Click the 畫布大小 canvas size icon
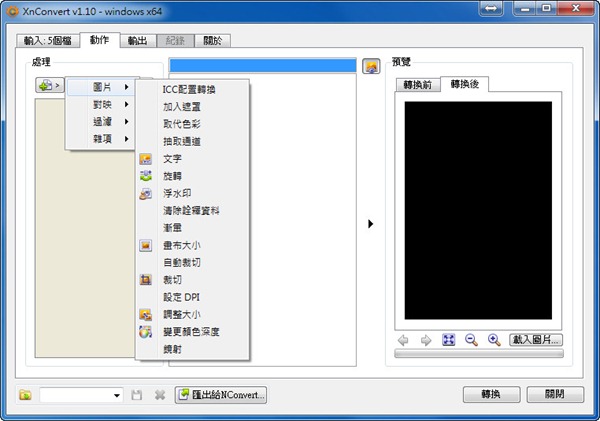The image size is (600, 421). click(145, 245)
